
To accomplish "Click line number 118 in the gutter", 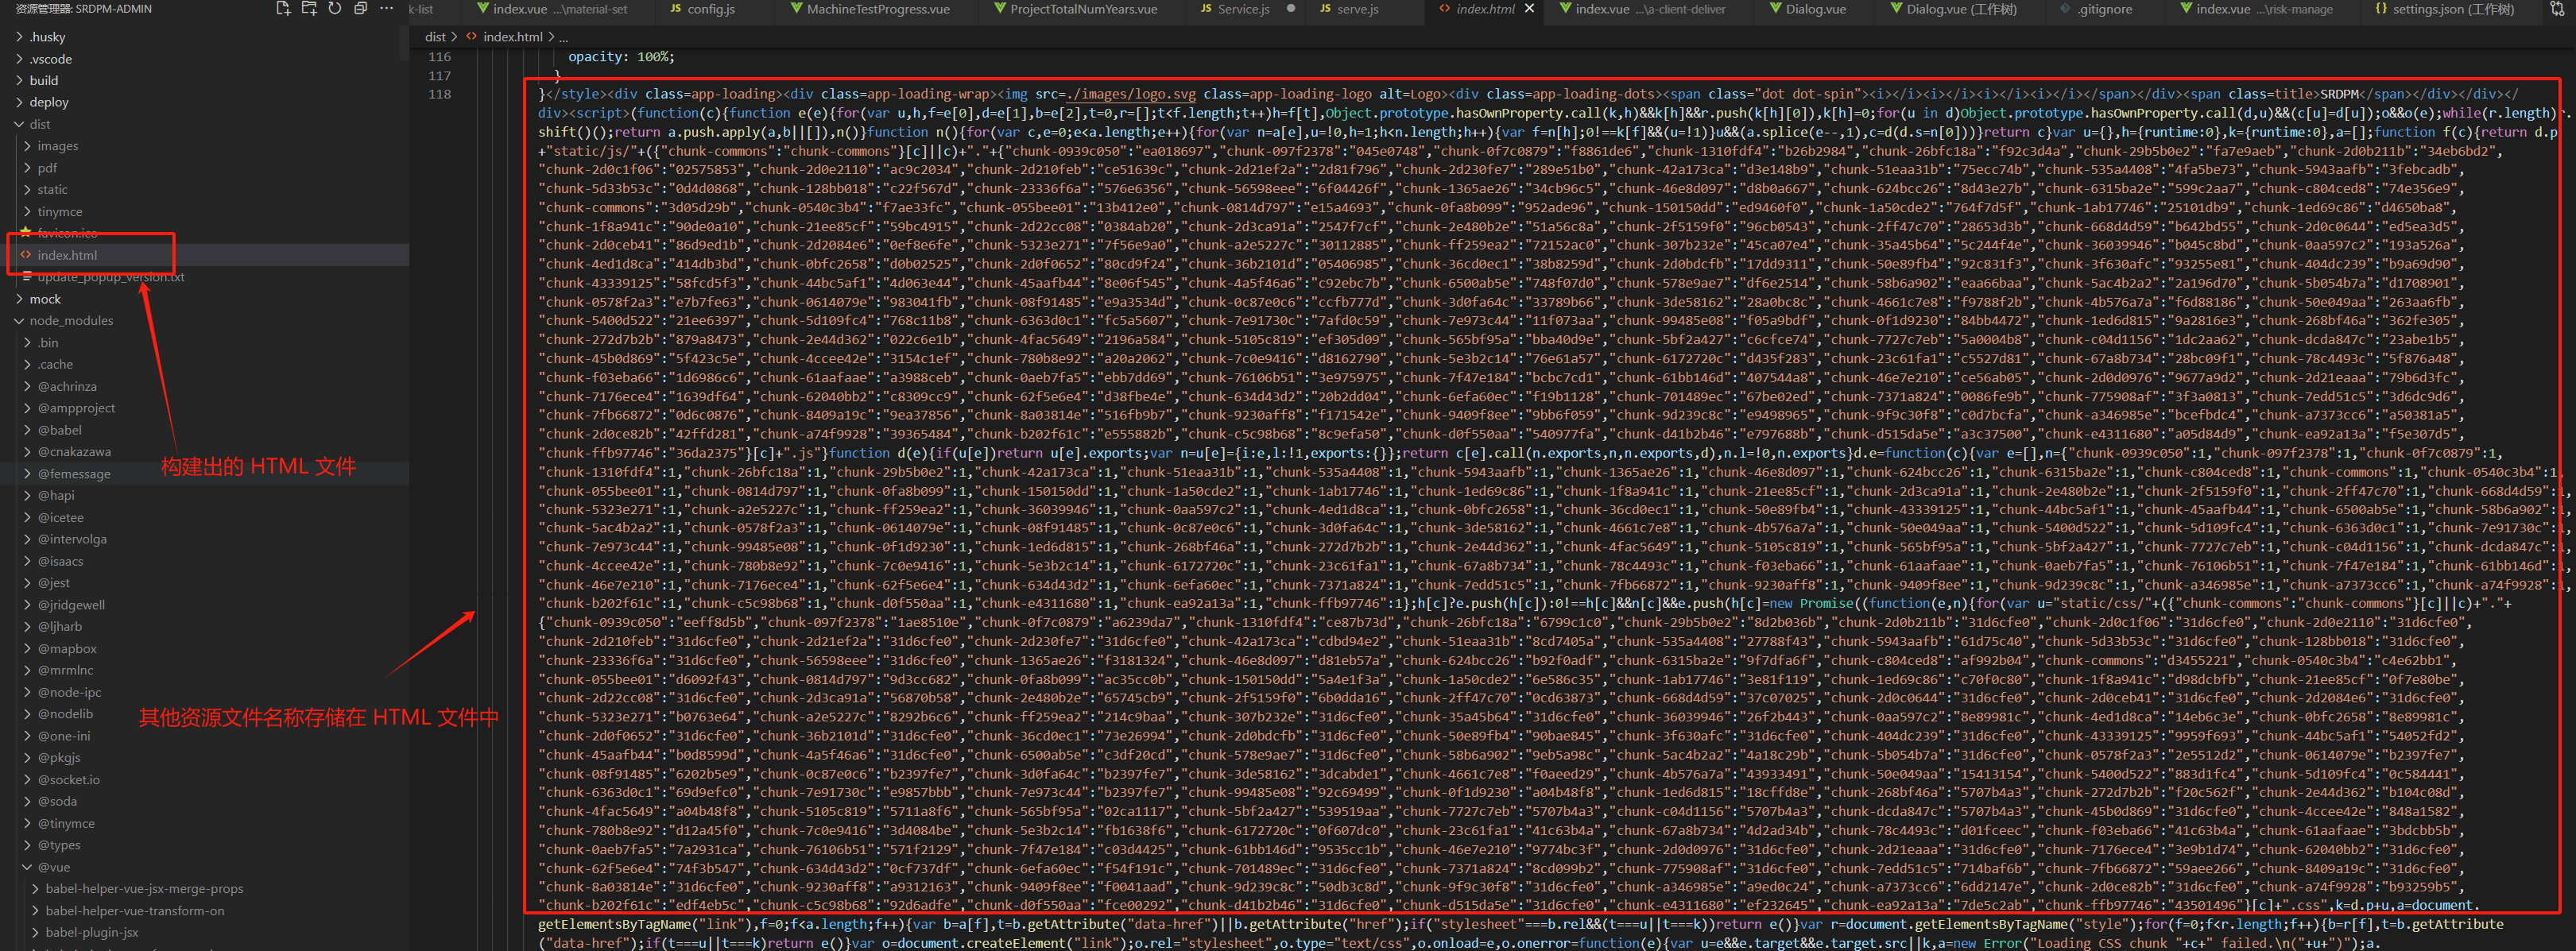I will coord(440,94).
